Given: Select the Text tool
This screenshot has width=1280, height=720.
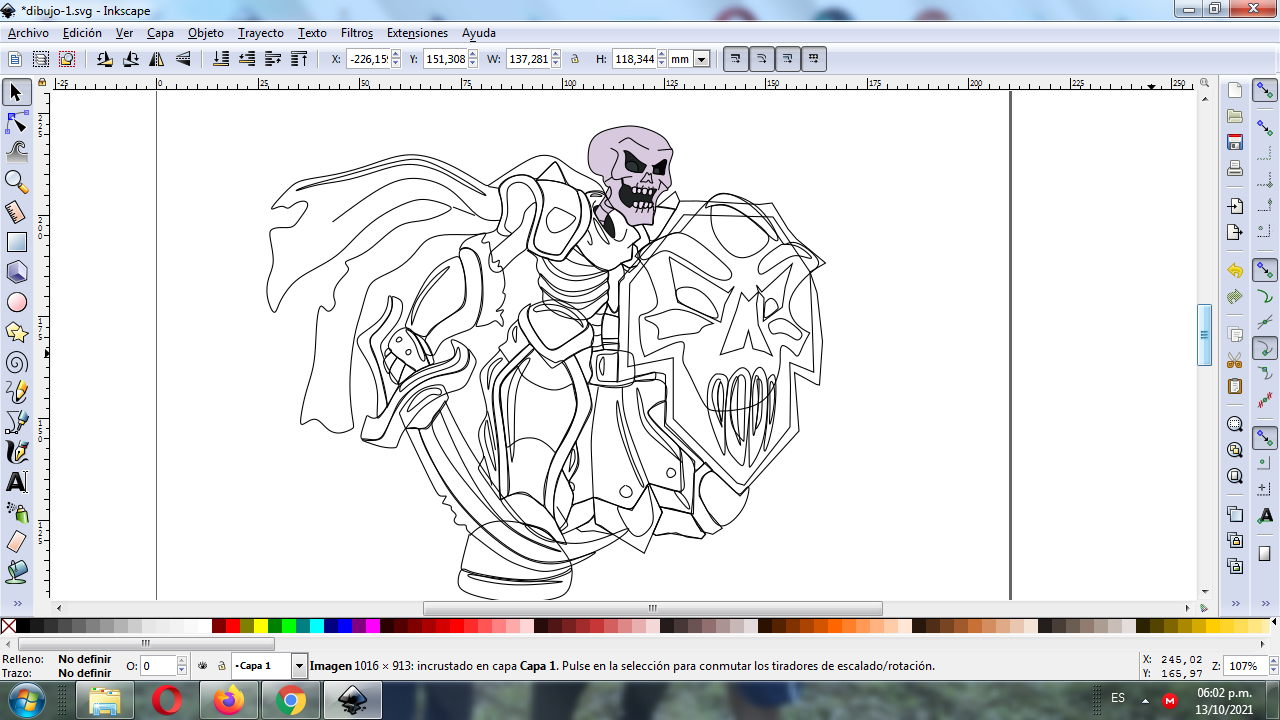Looking at the screenshot, I should [x=16, y=482].
